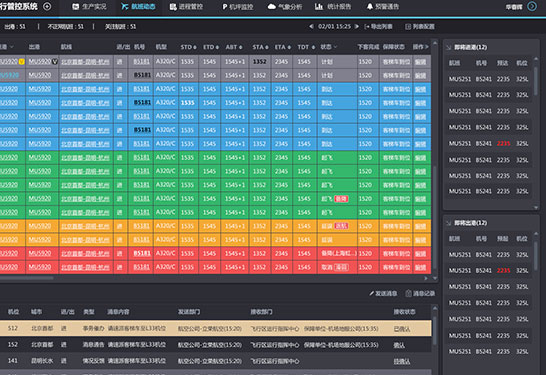Go to previous time with left arrow
Screen dimensions: 546x375
(311, 26)
